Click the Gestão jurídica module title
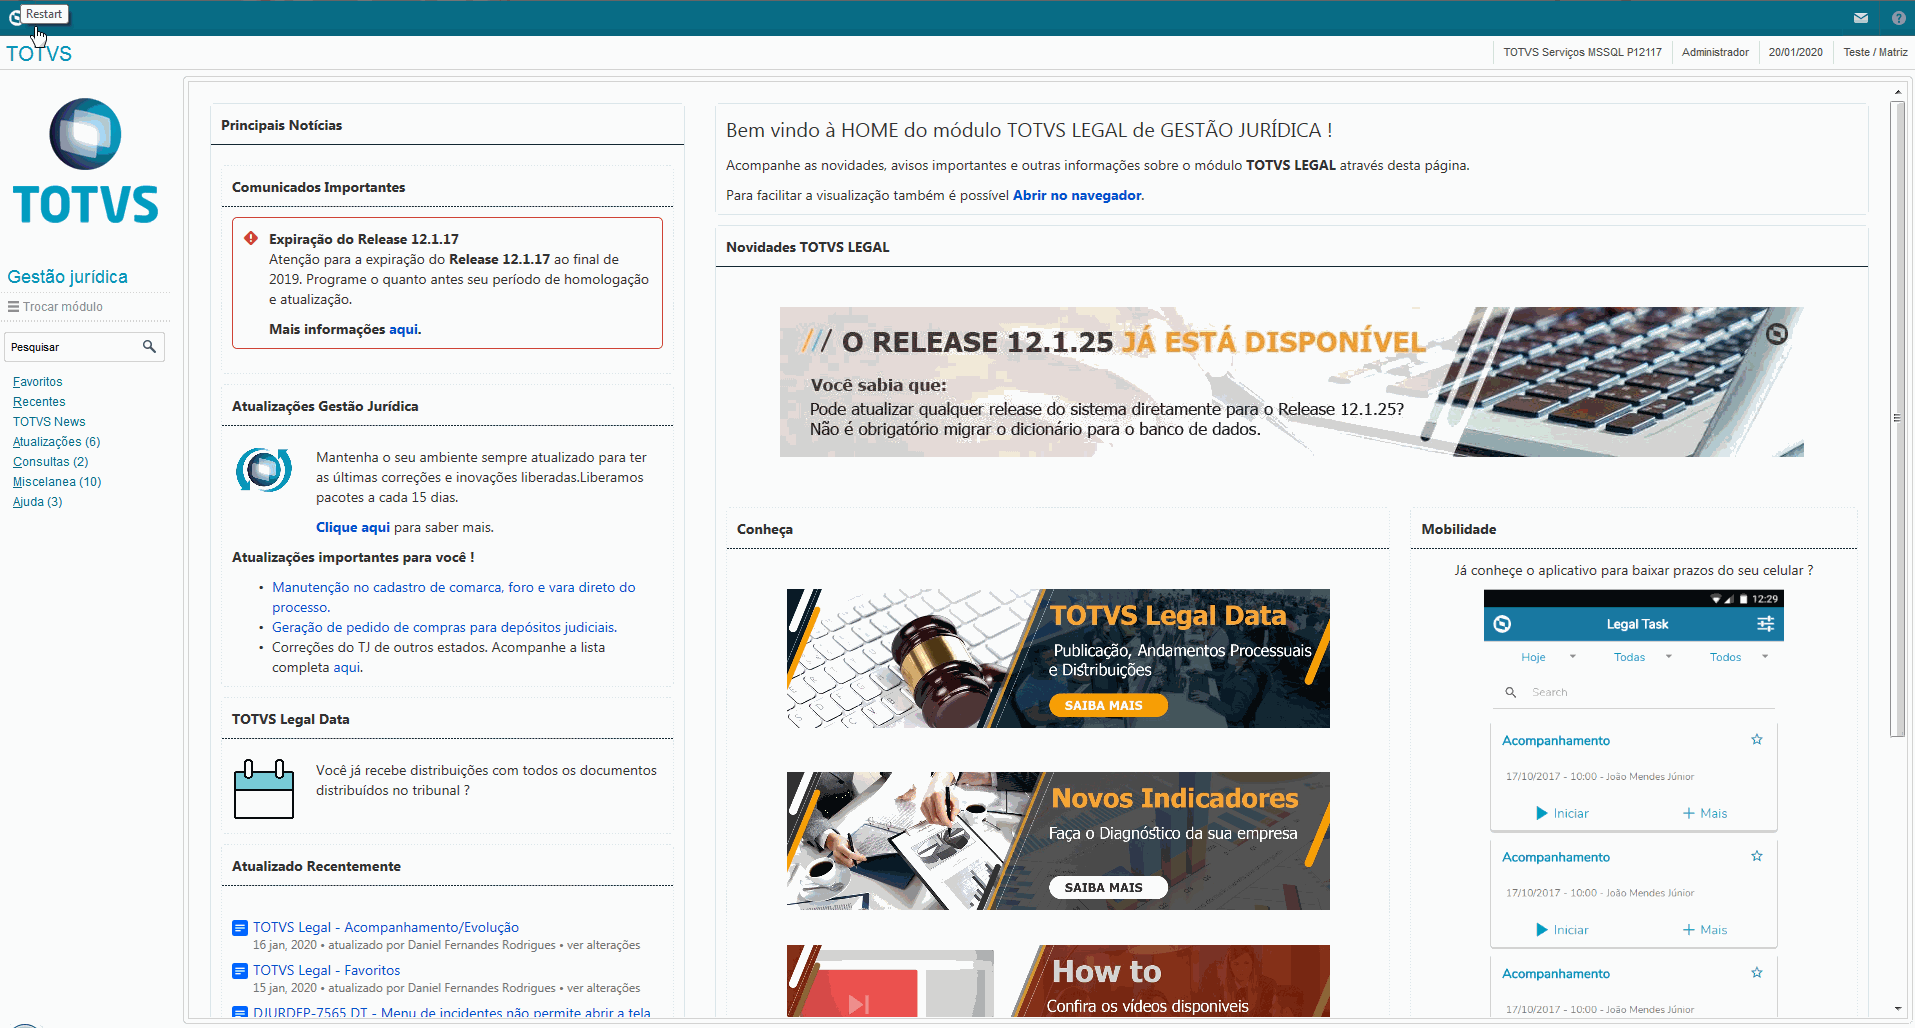This screenshot has width=1915, height=1028. (x=67, y=277)
